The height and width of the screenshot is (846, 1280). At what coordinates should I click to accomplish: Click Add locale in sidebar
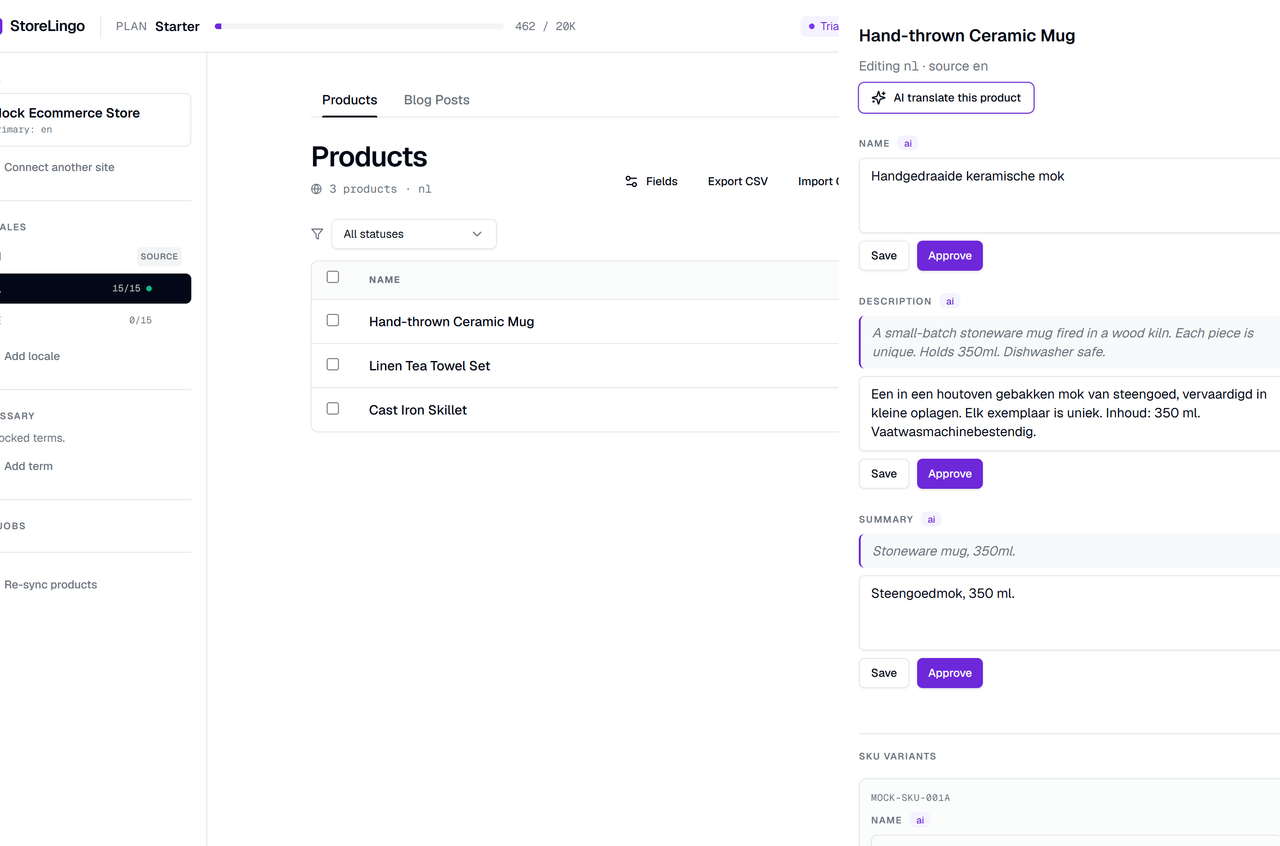pos(32,356)
